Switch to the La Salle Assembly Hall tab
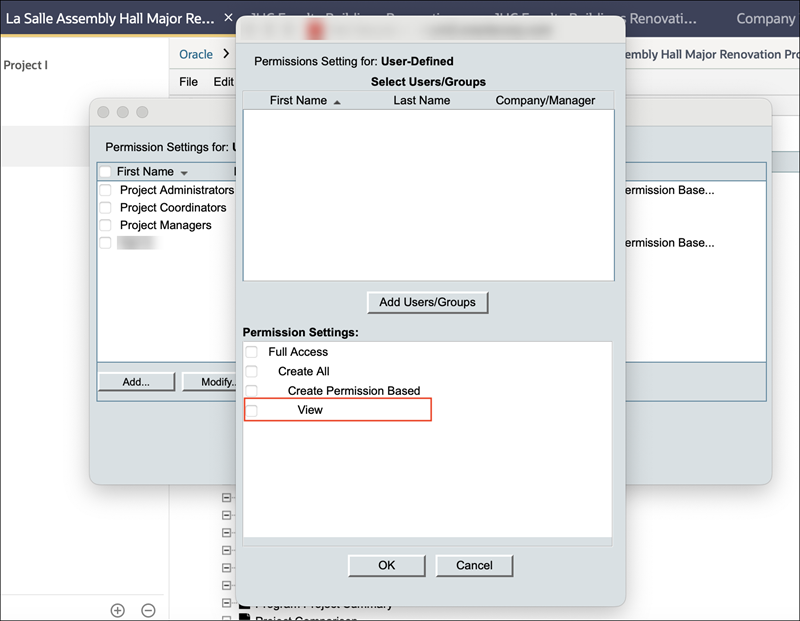Viewport: 800px width, 621px height. (110, 17)
